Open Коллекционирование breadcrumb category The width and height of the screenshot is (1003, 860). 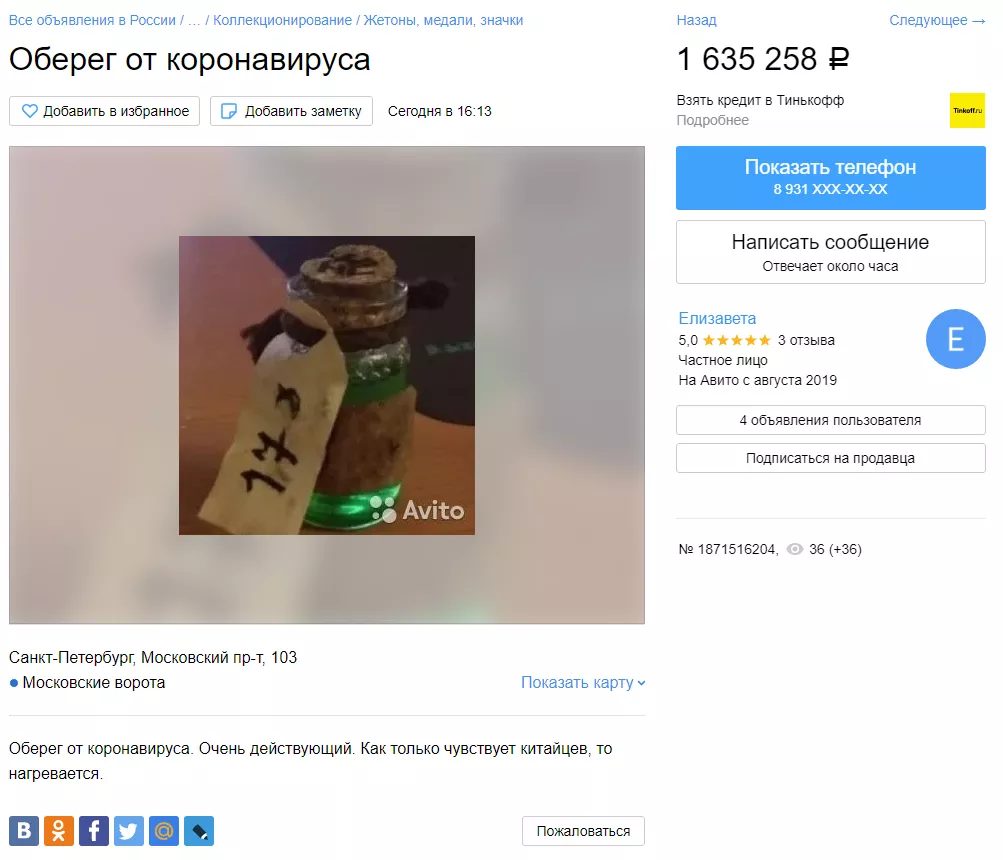click(282, 20)
